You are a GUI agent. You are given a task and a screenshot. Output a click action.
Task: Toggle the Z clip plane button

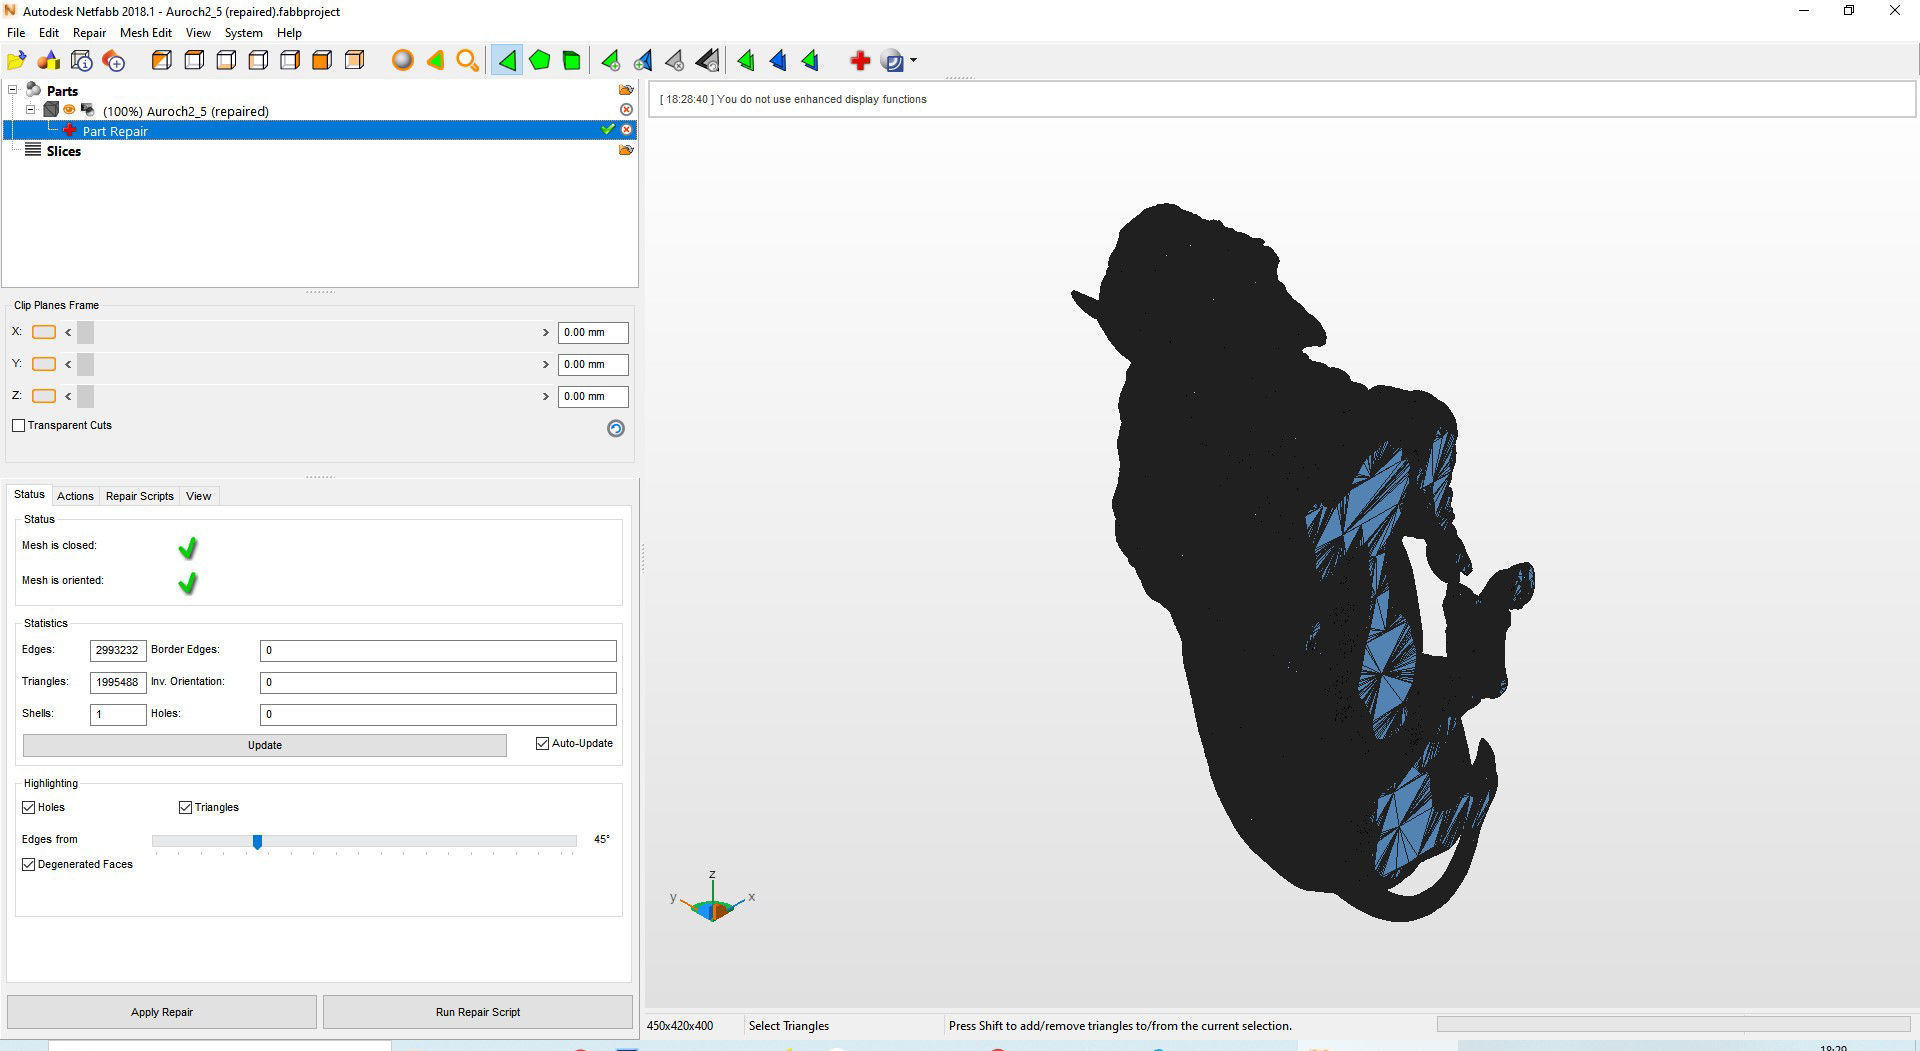[44, 396]
